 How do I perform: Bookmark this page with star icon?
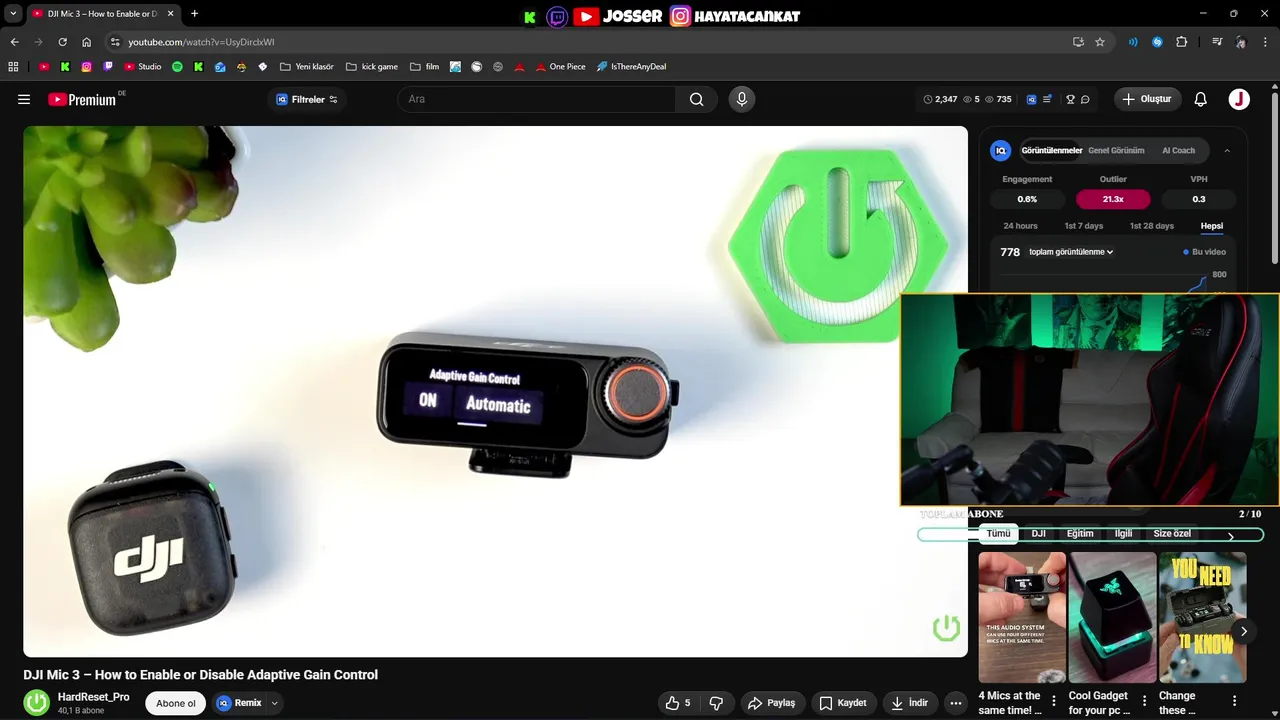point(1100,42)
